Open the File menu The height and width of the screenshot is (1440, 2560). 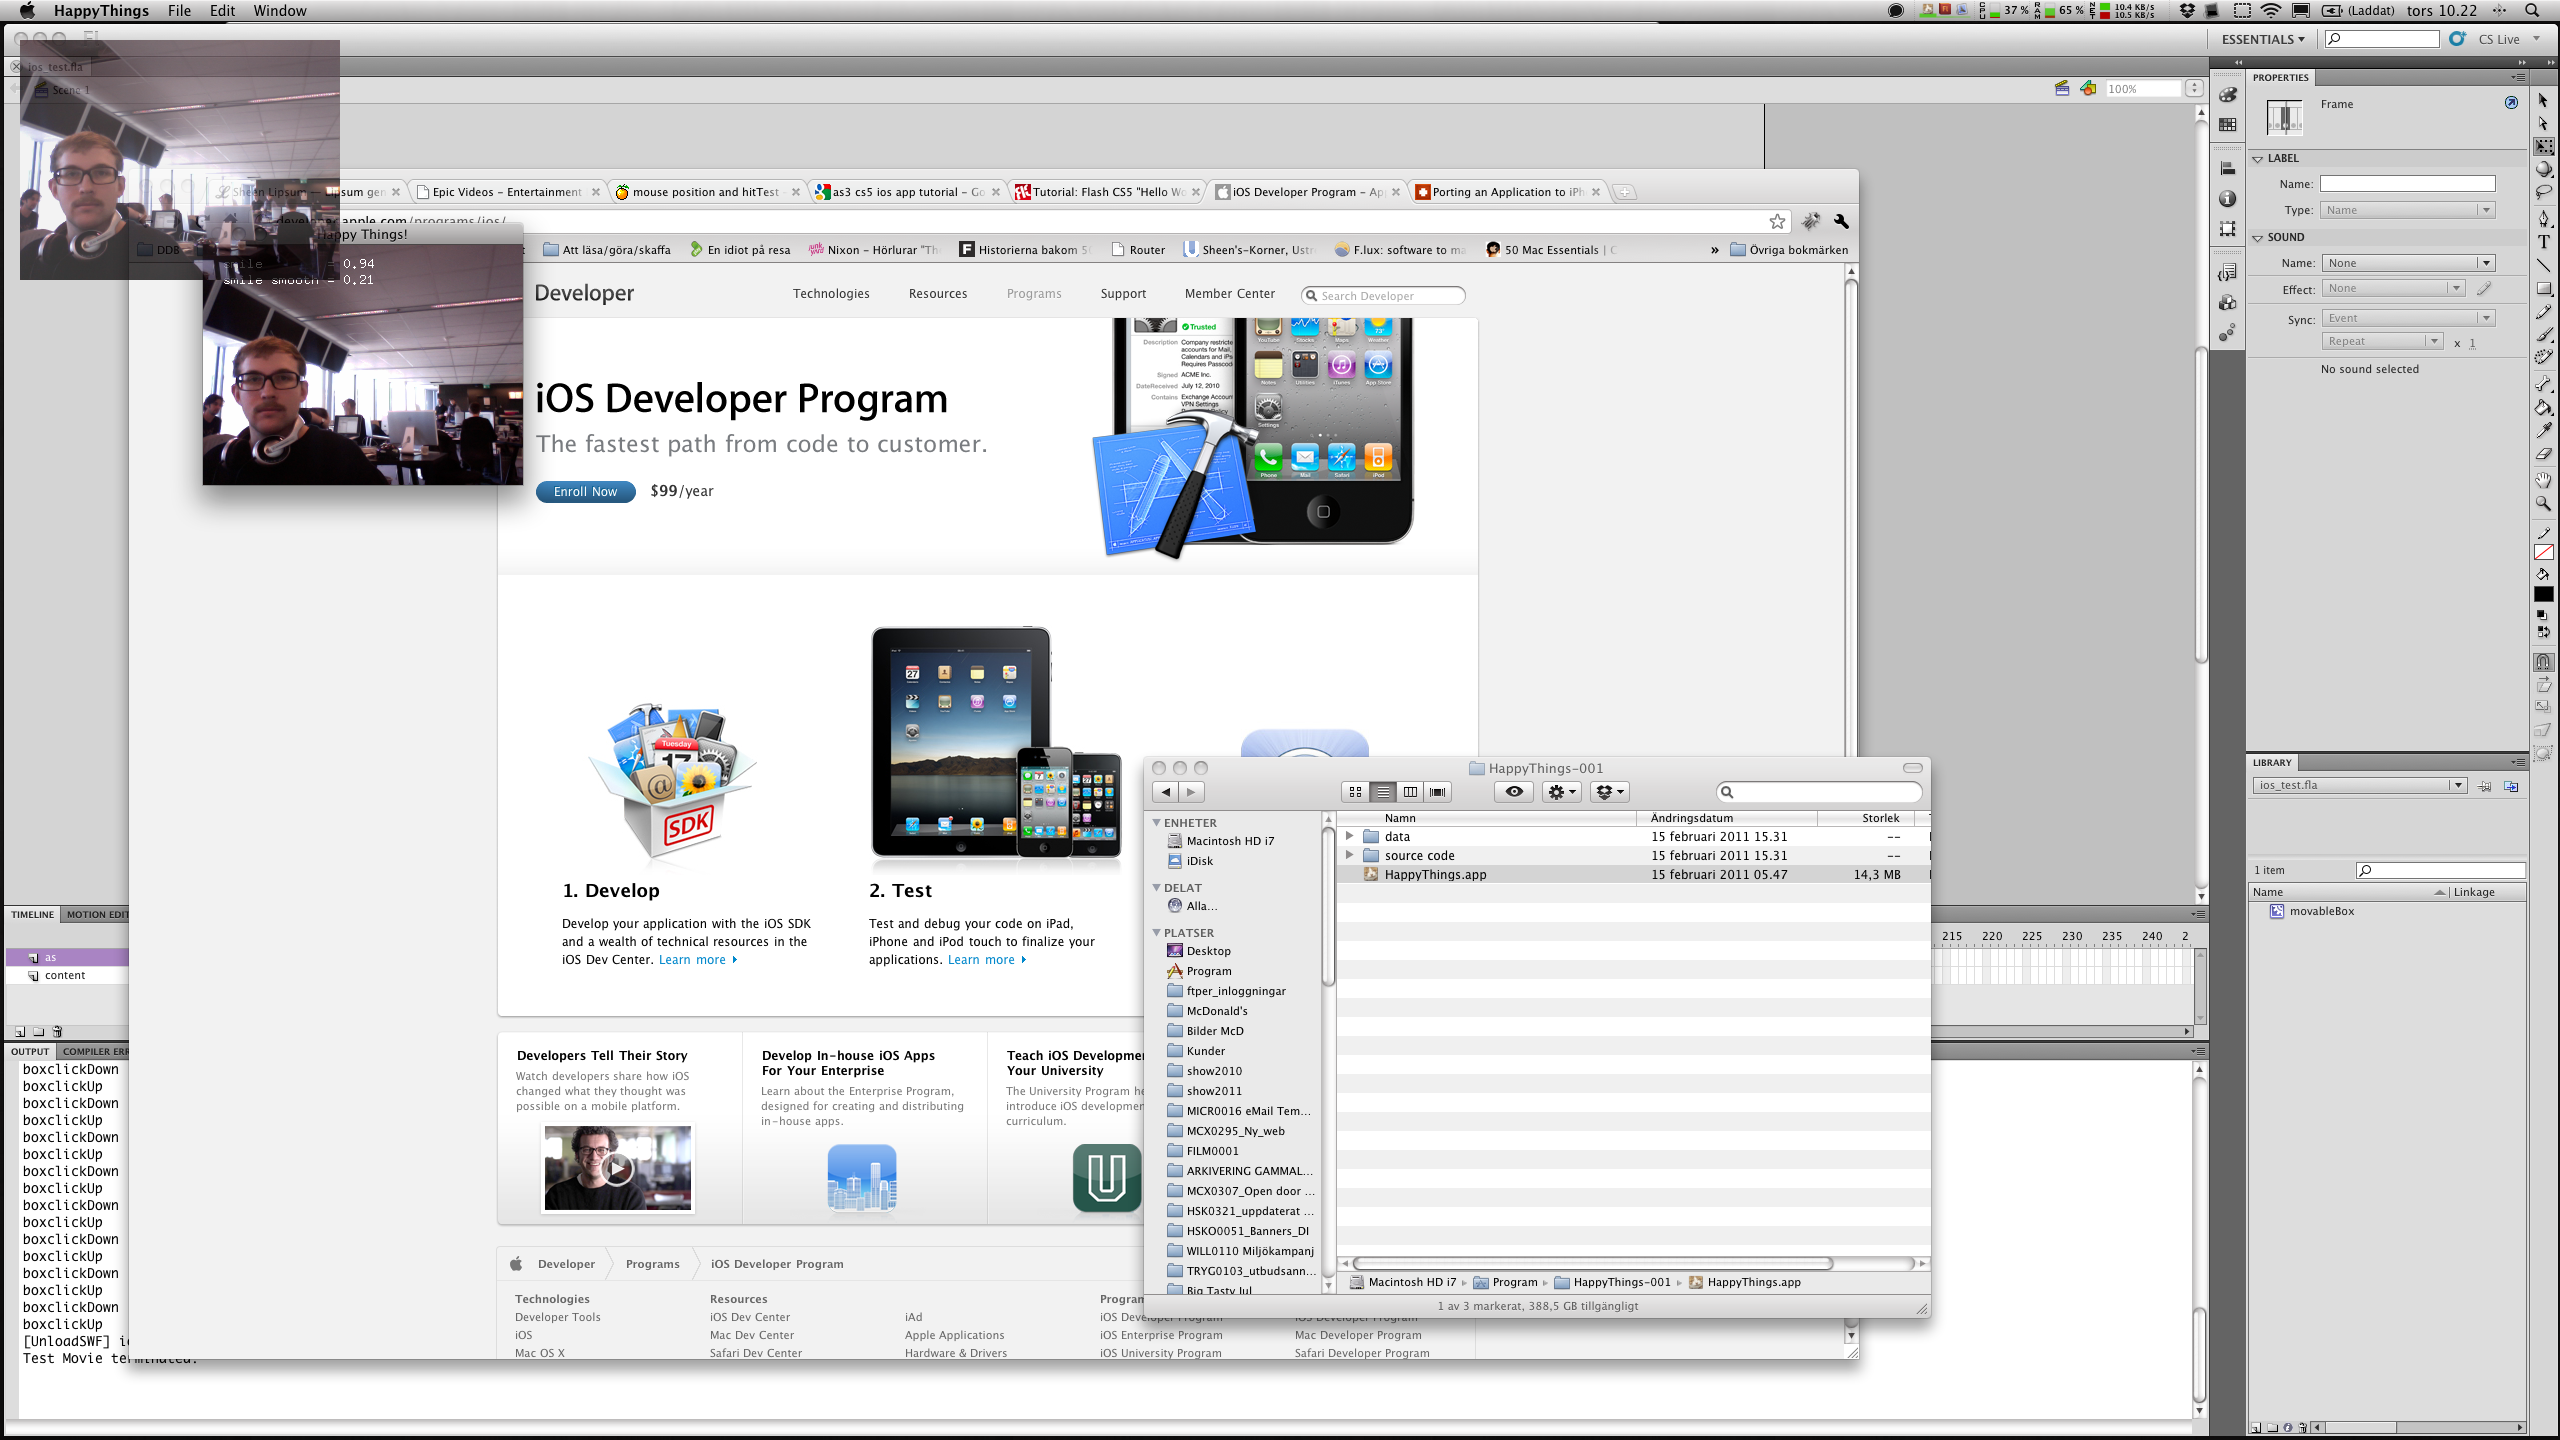pyautogui.click(x=179, y=11)
